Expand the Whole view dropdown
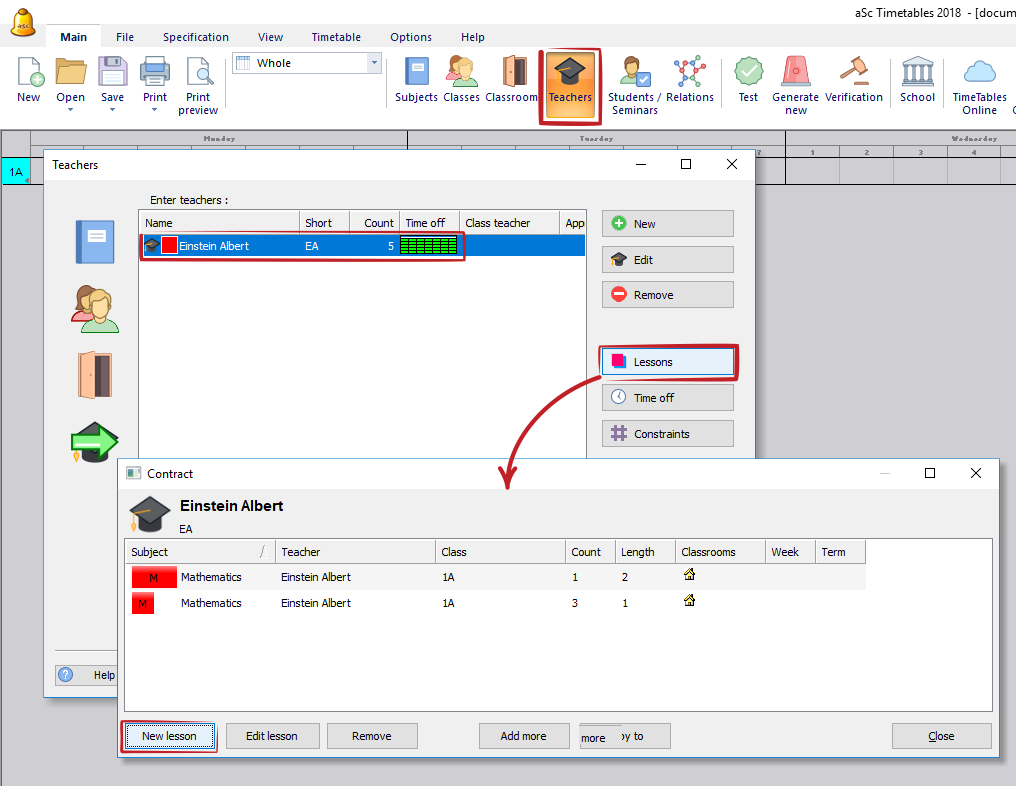Image resolution: width=1016 pixels, height=786 pixels. pos(375,63)
